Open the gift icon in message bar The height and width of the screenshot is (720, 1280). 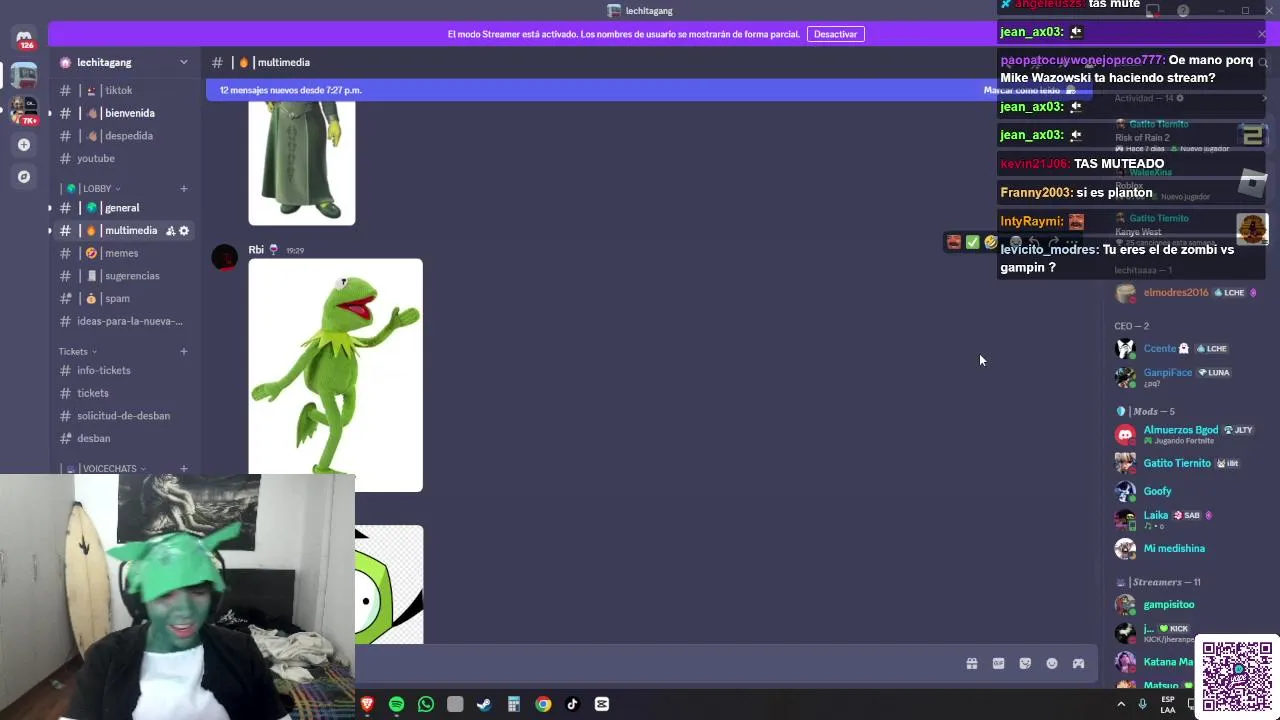click(x=971, y=664)
